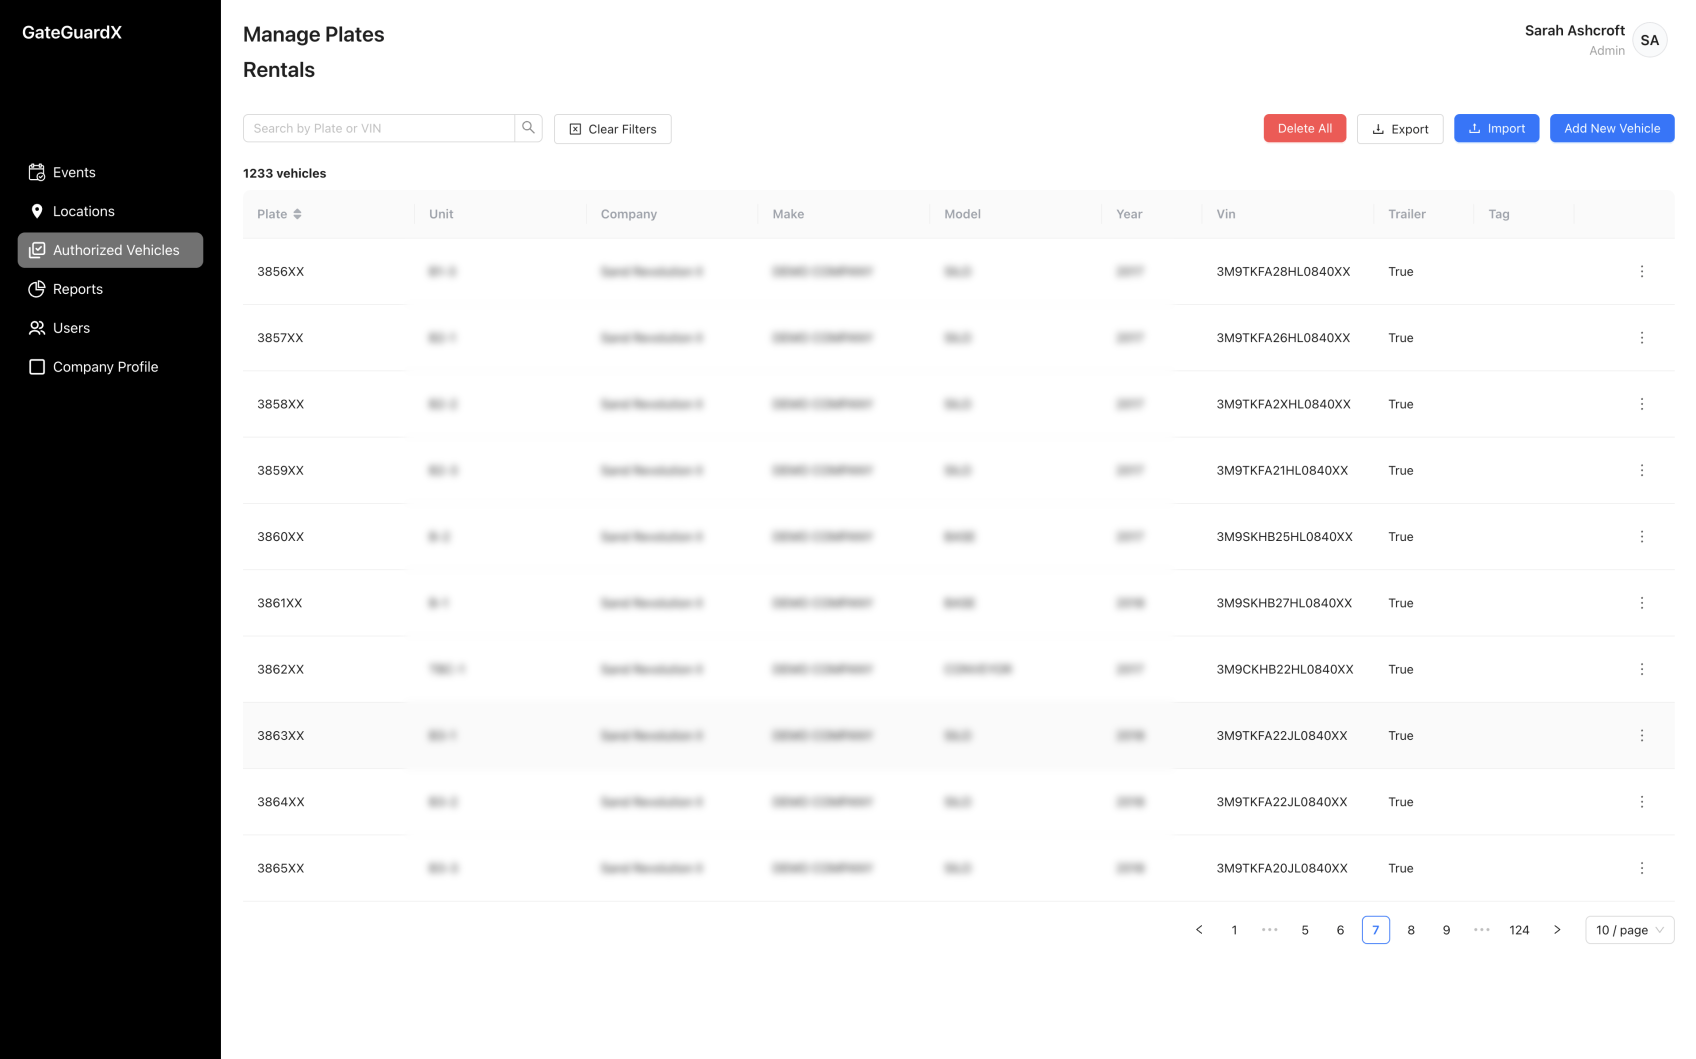Go to Locations in the sidebar
Screen dimensions: 1696x1059
pyautogui.click(x=83, y=211)
